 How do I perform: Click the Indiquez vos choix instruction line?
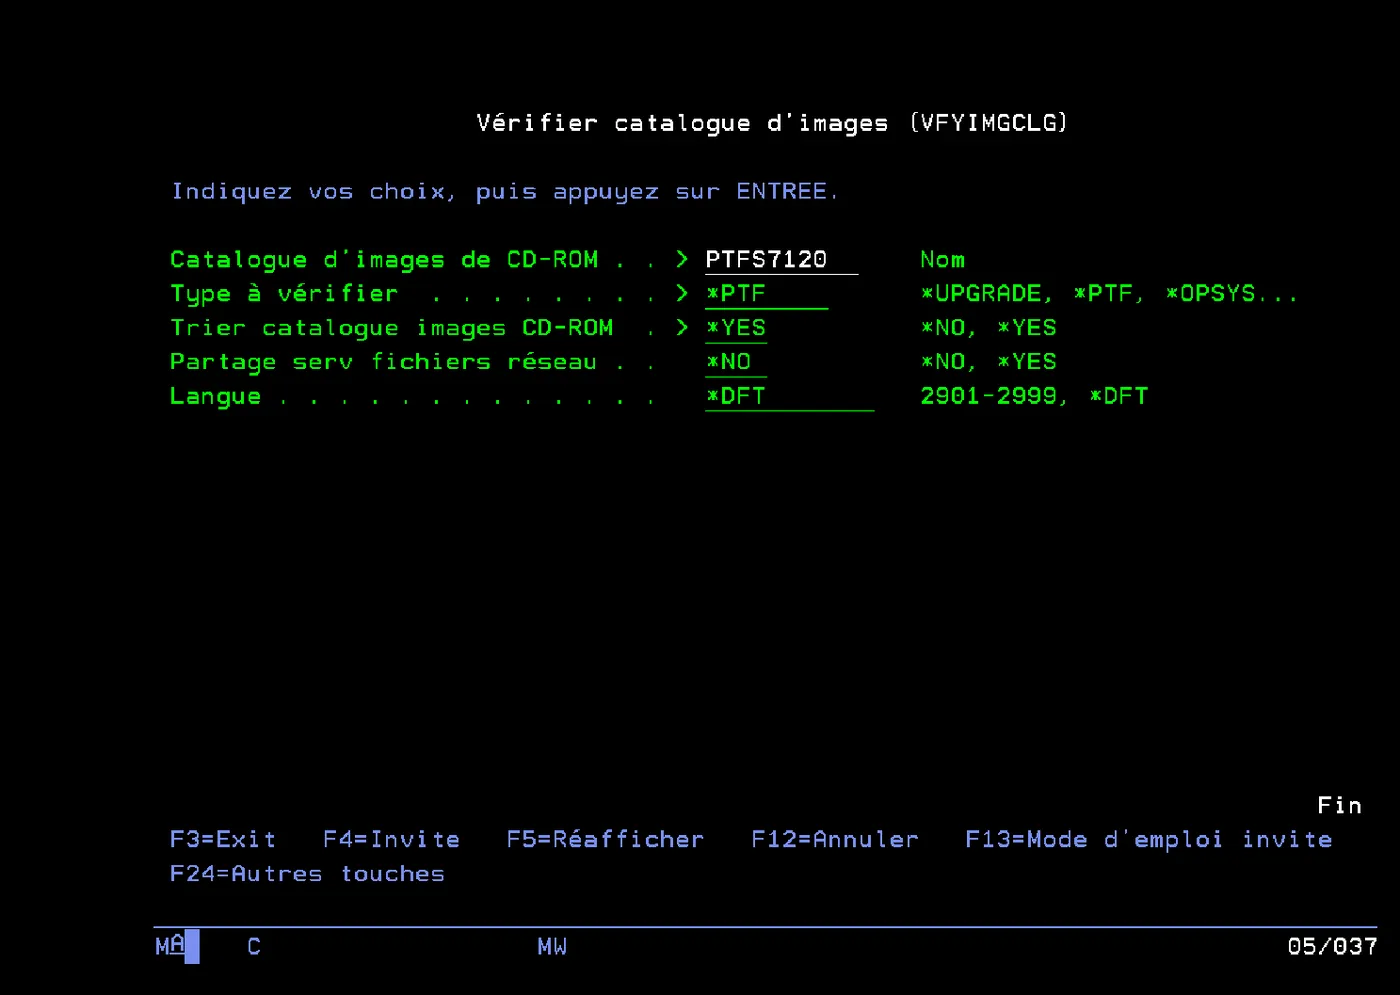pyautogui.click(x=505, y=192)
